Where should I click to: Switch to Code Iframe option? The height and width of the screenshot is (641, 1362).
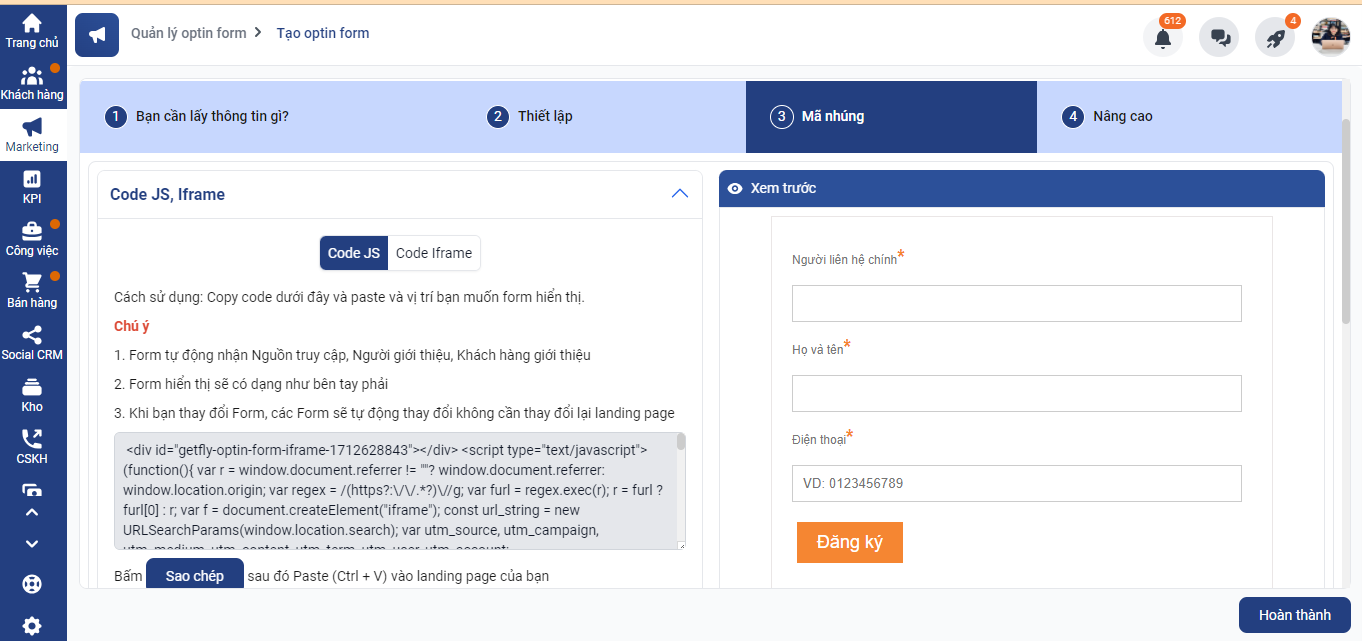[433, 253]
